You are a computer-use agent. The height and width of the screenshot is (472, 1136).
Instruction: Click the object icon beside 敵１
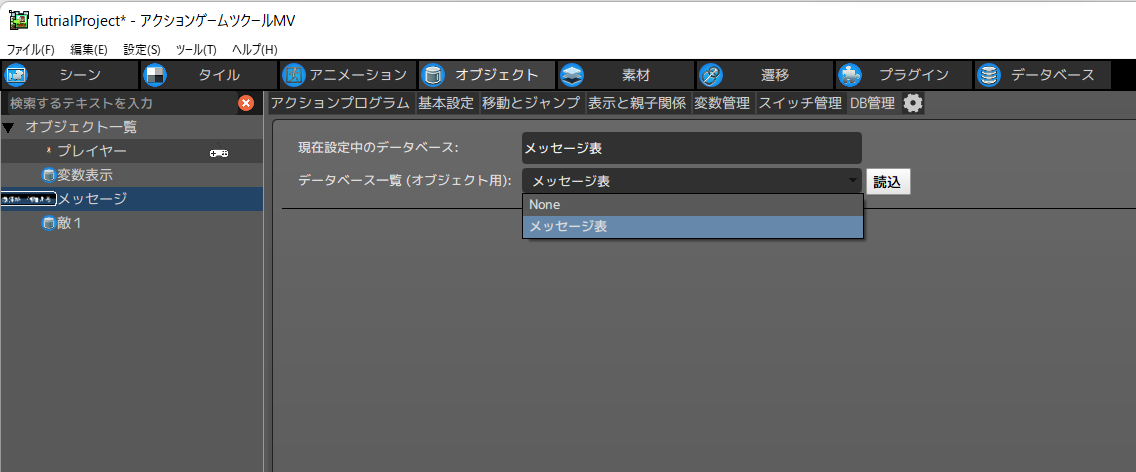coord(49,223)
